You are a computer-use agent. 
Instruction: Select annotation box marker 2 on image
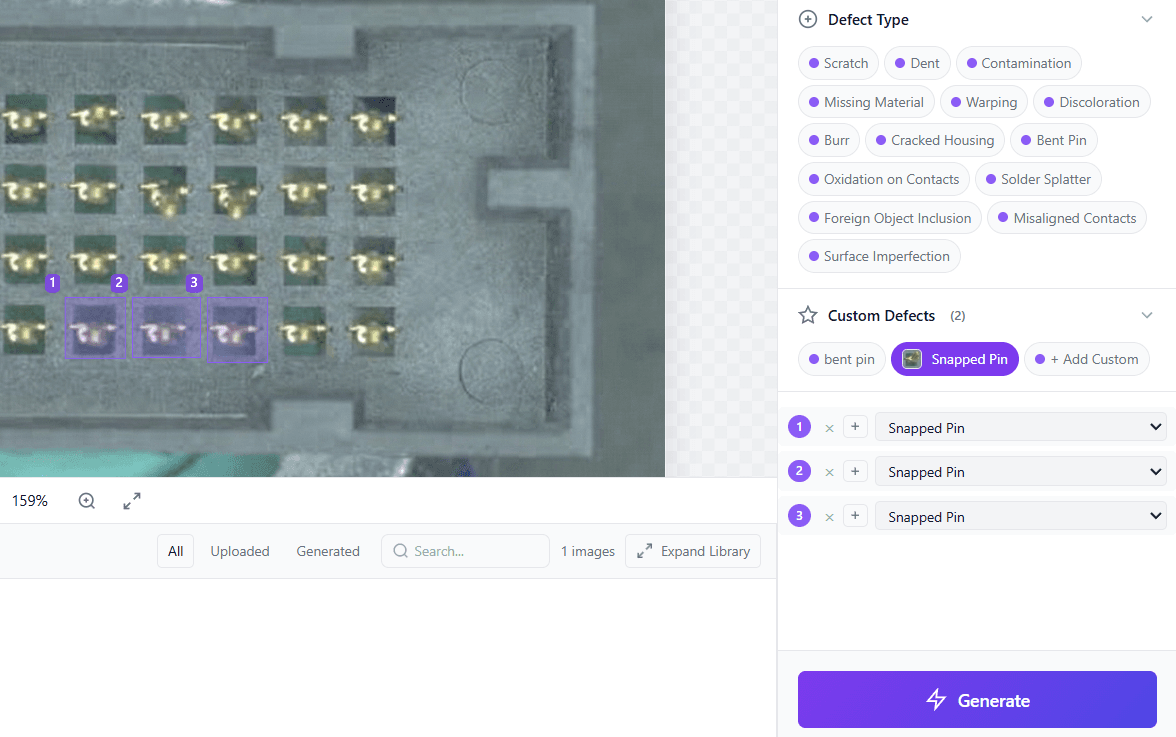pyautogui.click(x=120, y=283)
